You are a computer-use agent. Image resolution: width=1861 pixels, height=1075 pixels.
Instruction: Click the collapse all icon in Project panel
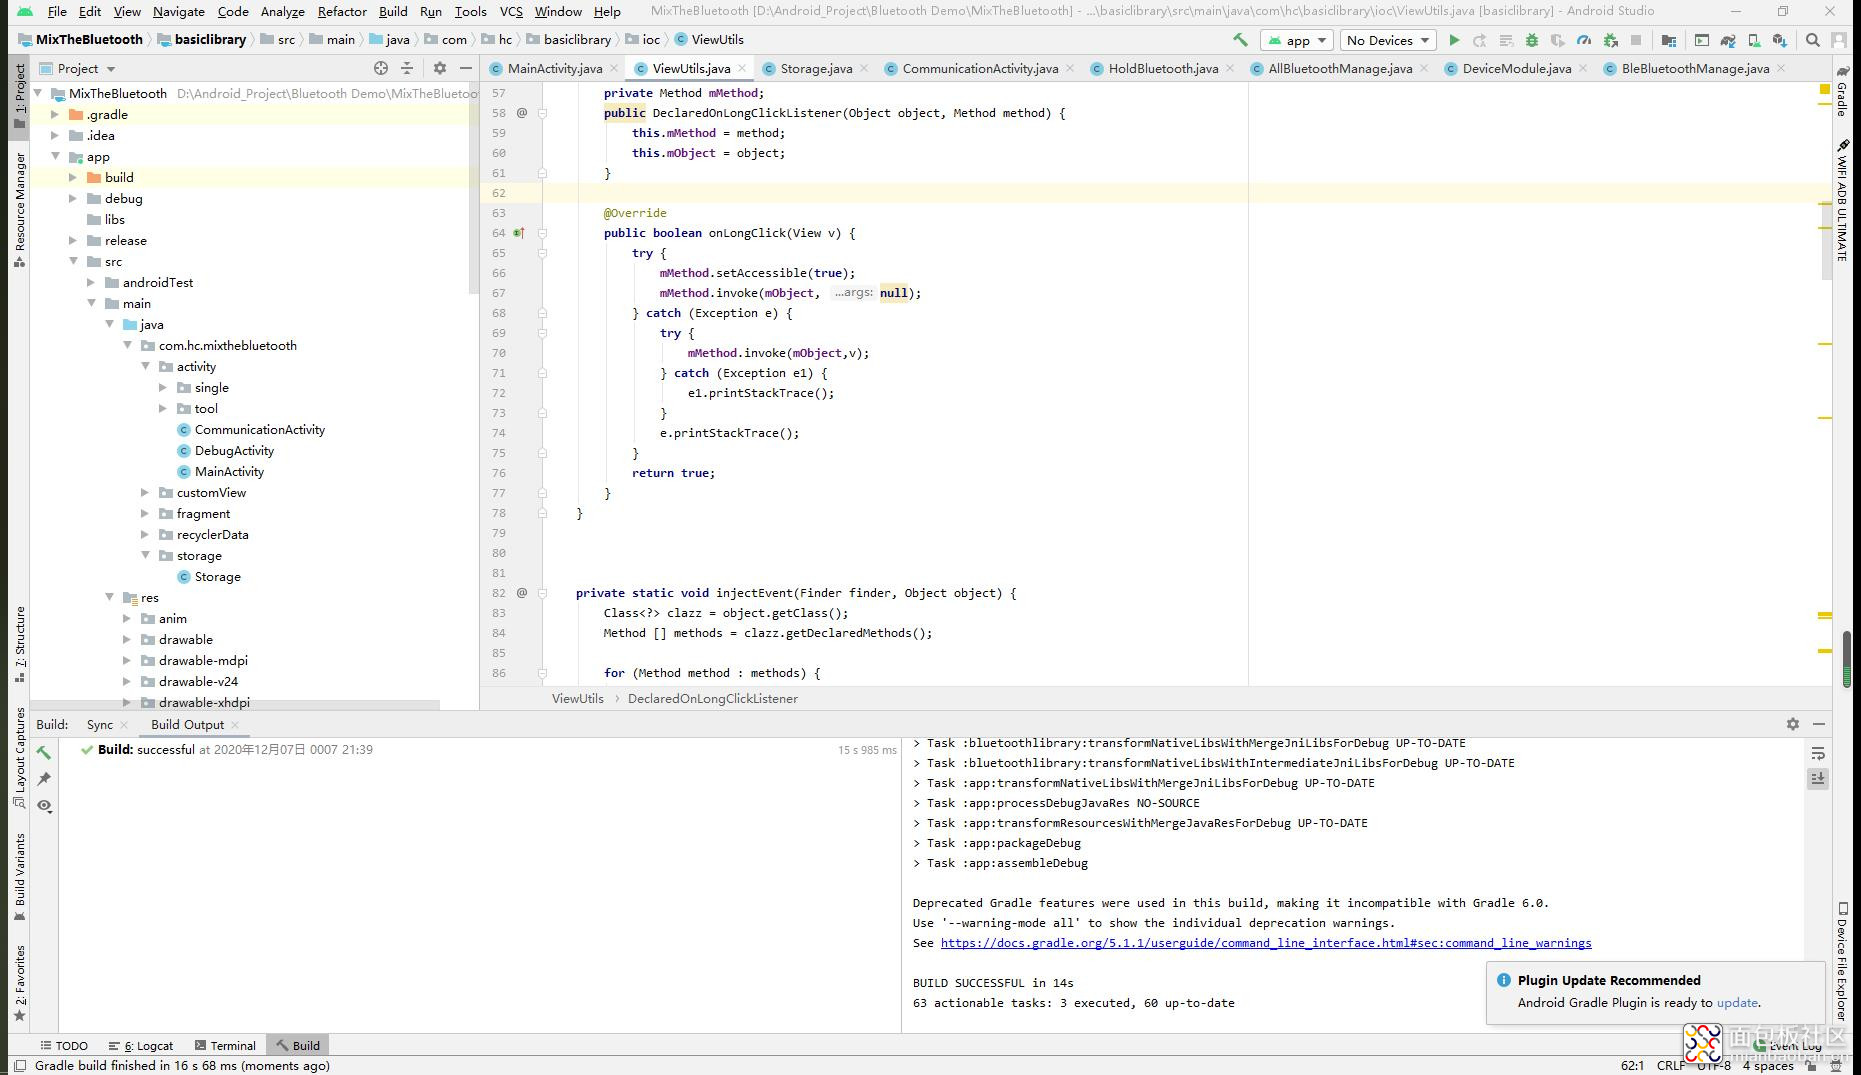click(407, 68)
